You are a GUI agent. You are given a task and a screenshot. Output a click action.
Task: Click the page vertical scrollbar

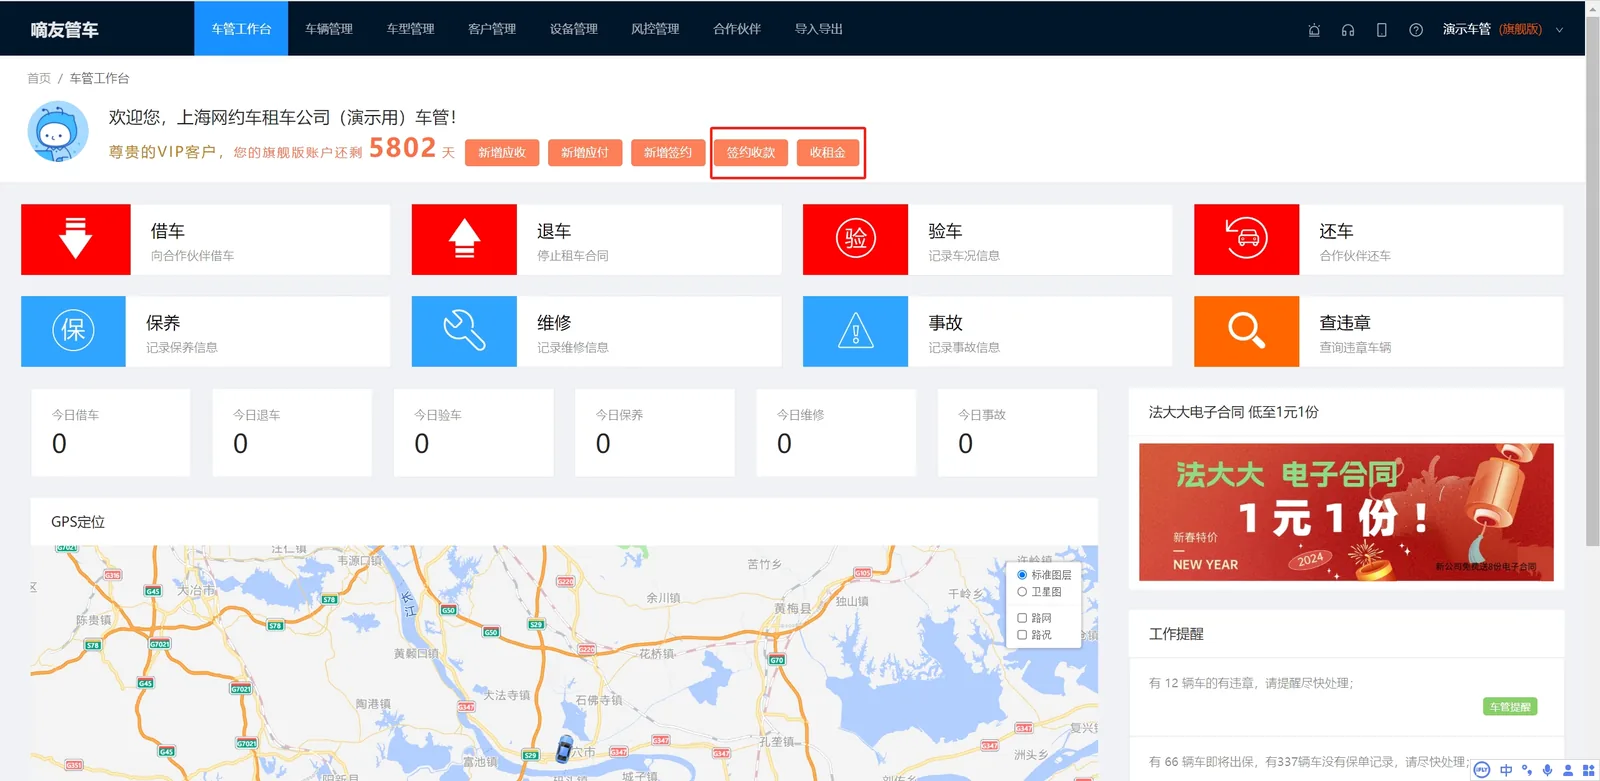[1593, 280]
